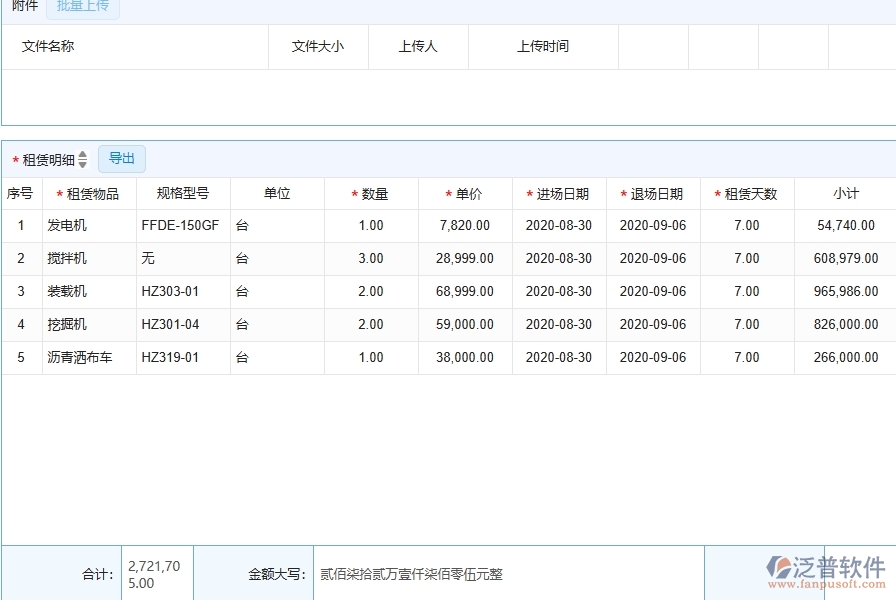
Task: Click the 批量上传 upload button
Action: 83,7
